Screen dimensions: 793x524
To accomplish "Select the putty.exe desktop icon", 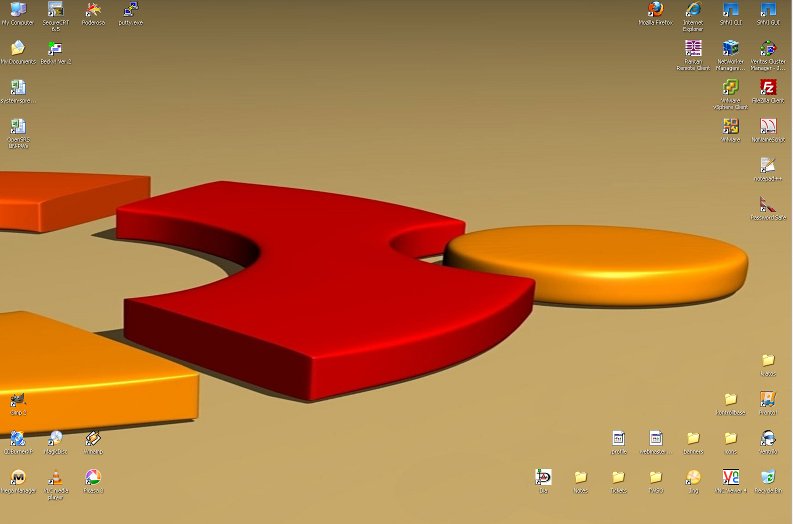I will pyautogui.click(x=130, y=10).
